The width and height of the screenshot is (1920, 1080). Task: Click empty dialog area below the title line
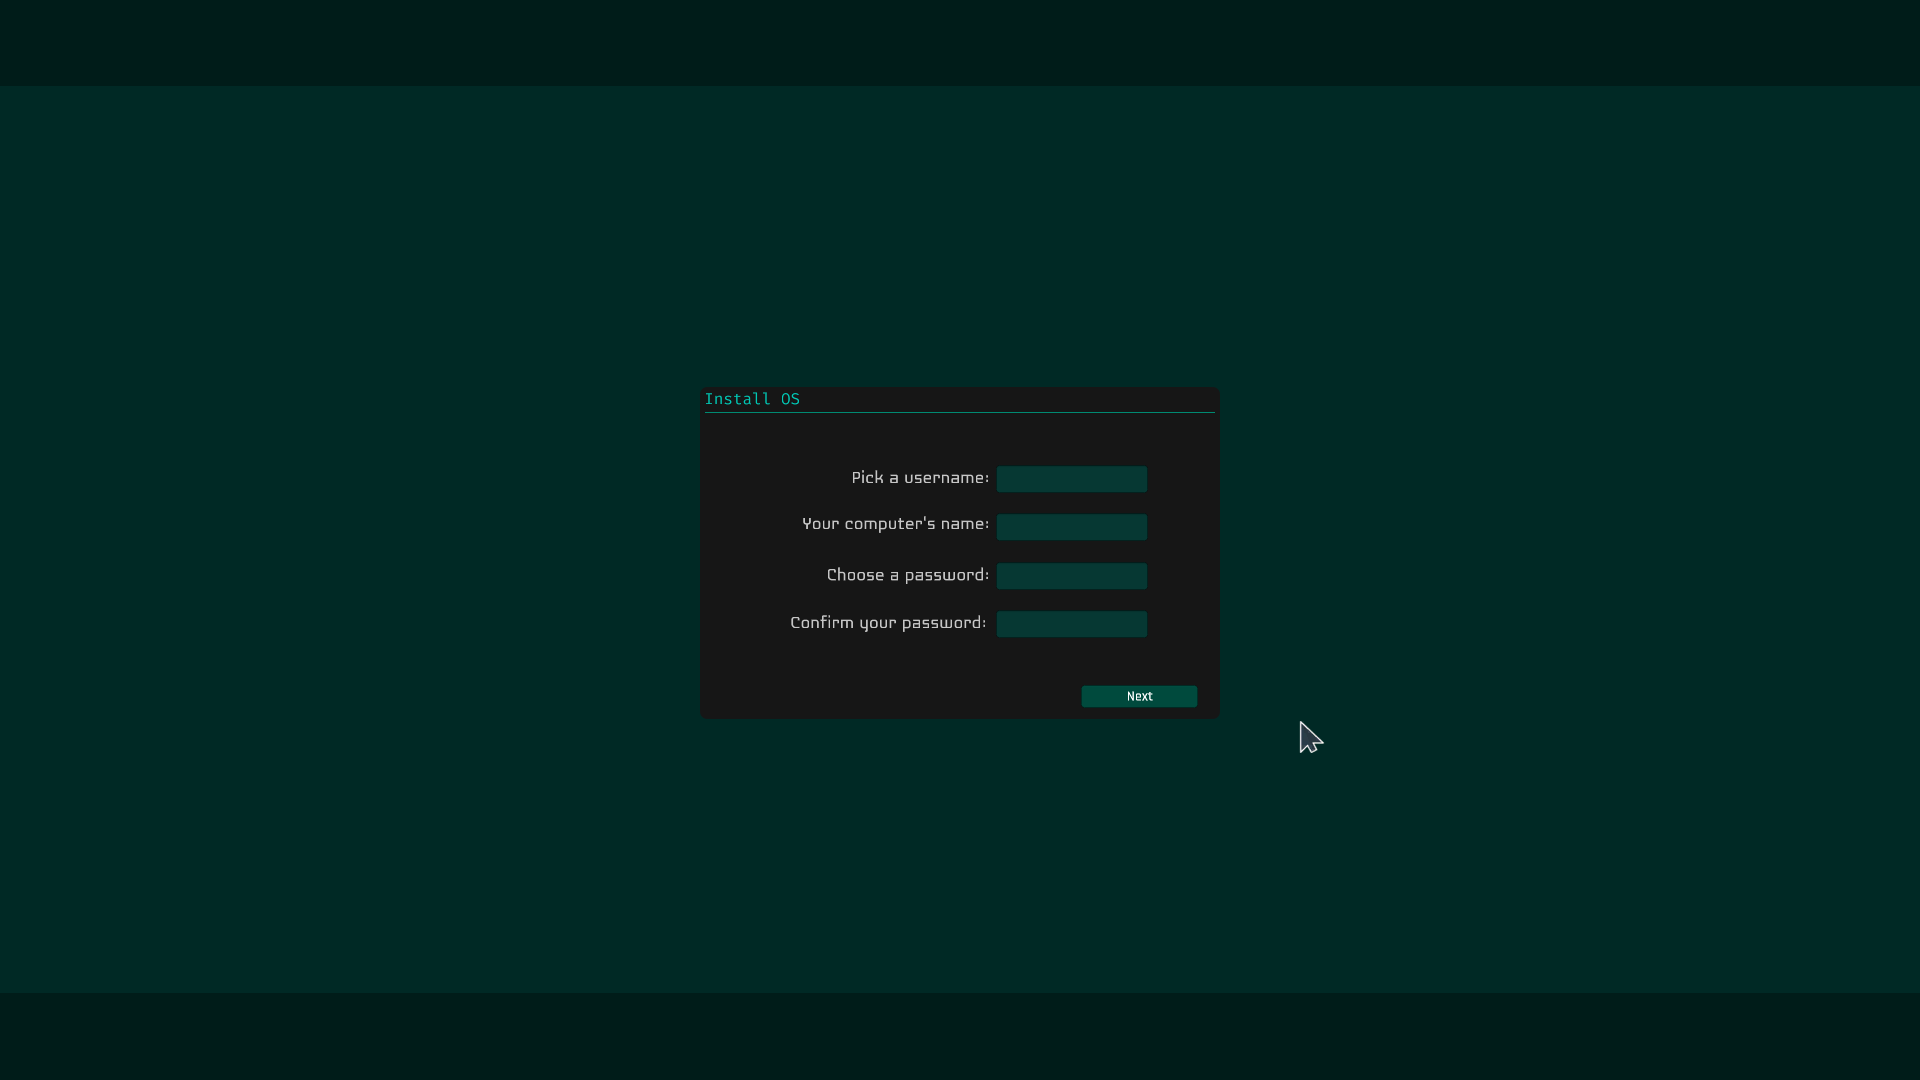click(960, 436)
